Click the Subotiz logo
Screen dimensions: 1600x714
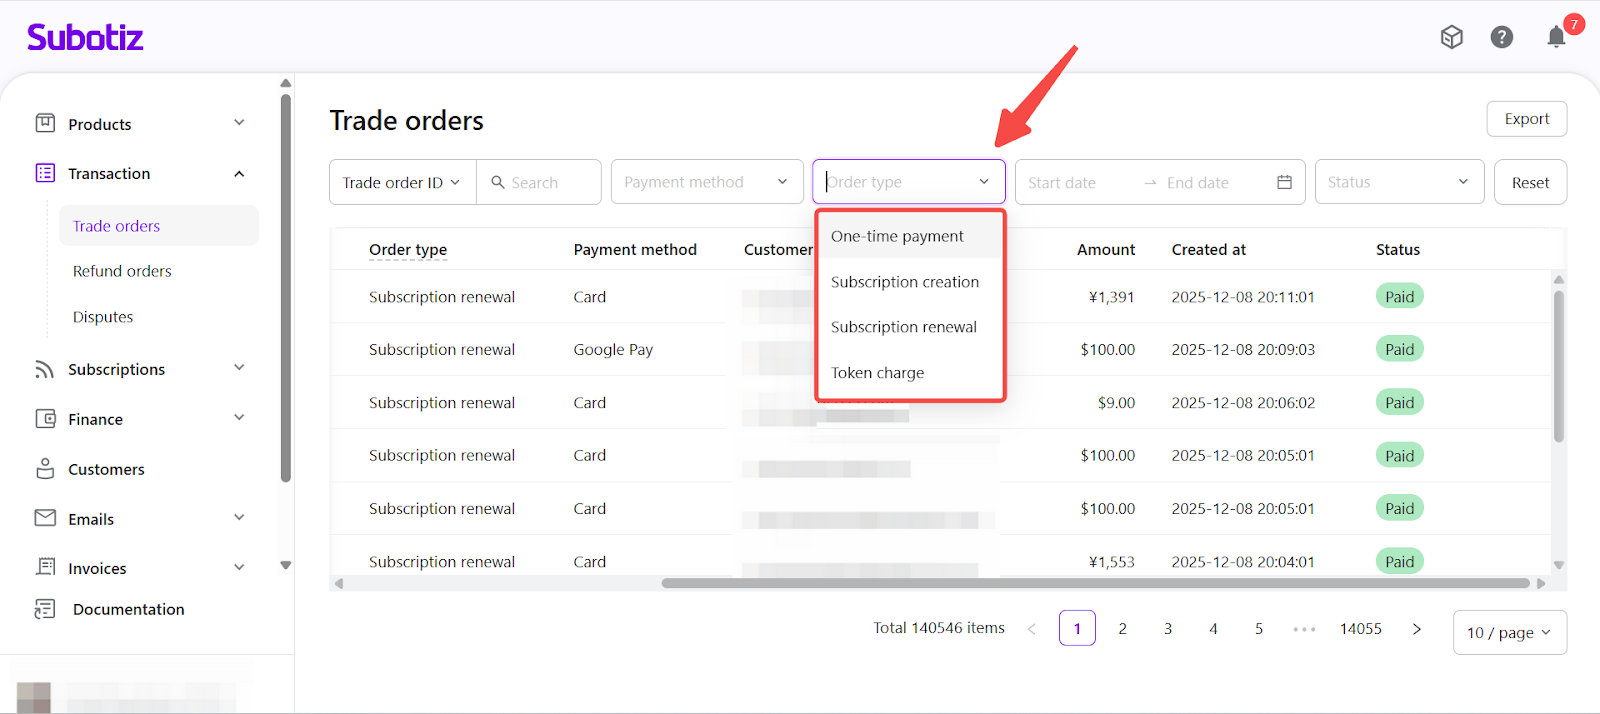coord(85,38)
